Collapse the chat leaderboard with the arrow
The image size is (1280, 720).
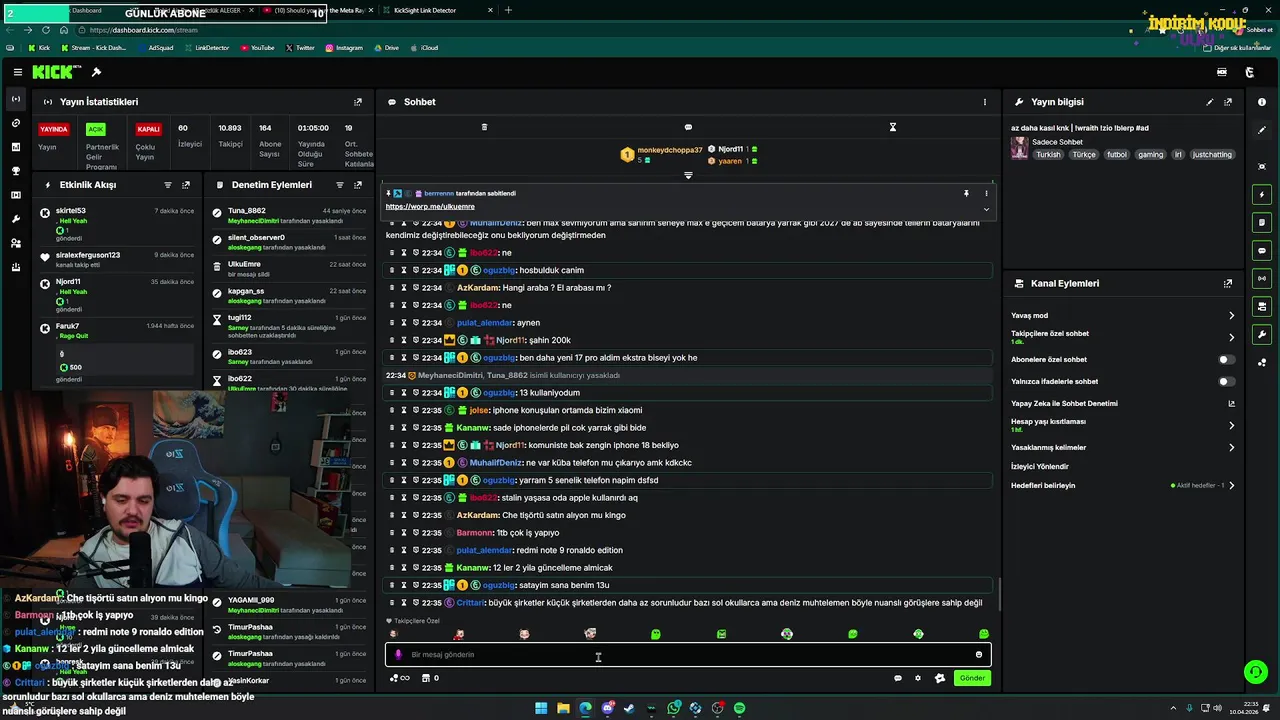click(688, 175)
